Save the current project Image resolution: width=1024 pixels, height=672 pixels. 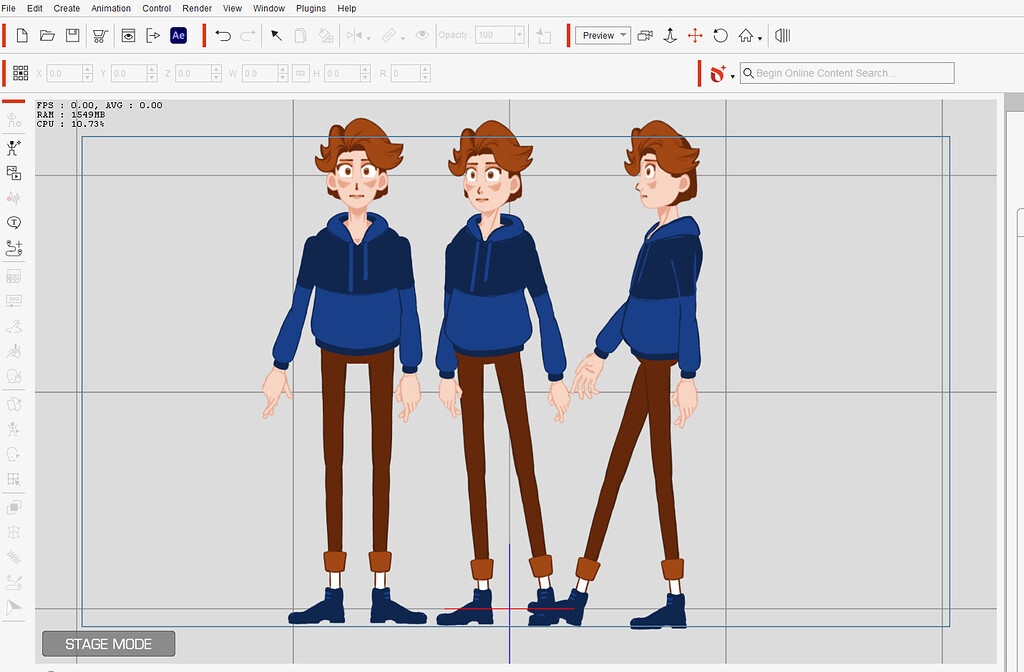click(x=72, y=35)
